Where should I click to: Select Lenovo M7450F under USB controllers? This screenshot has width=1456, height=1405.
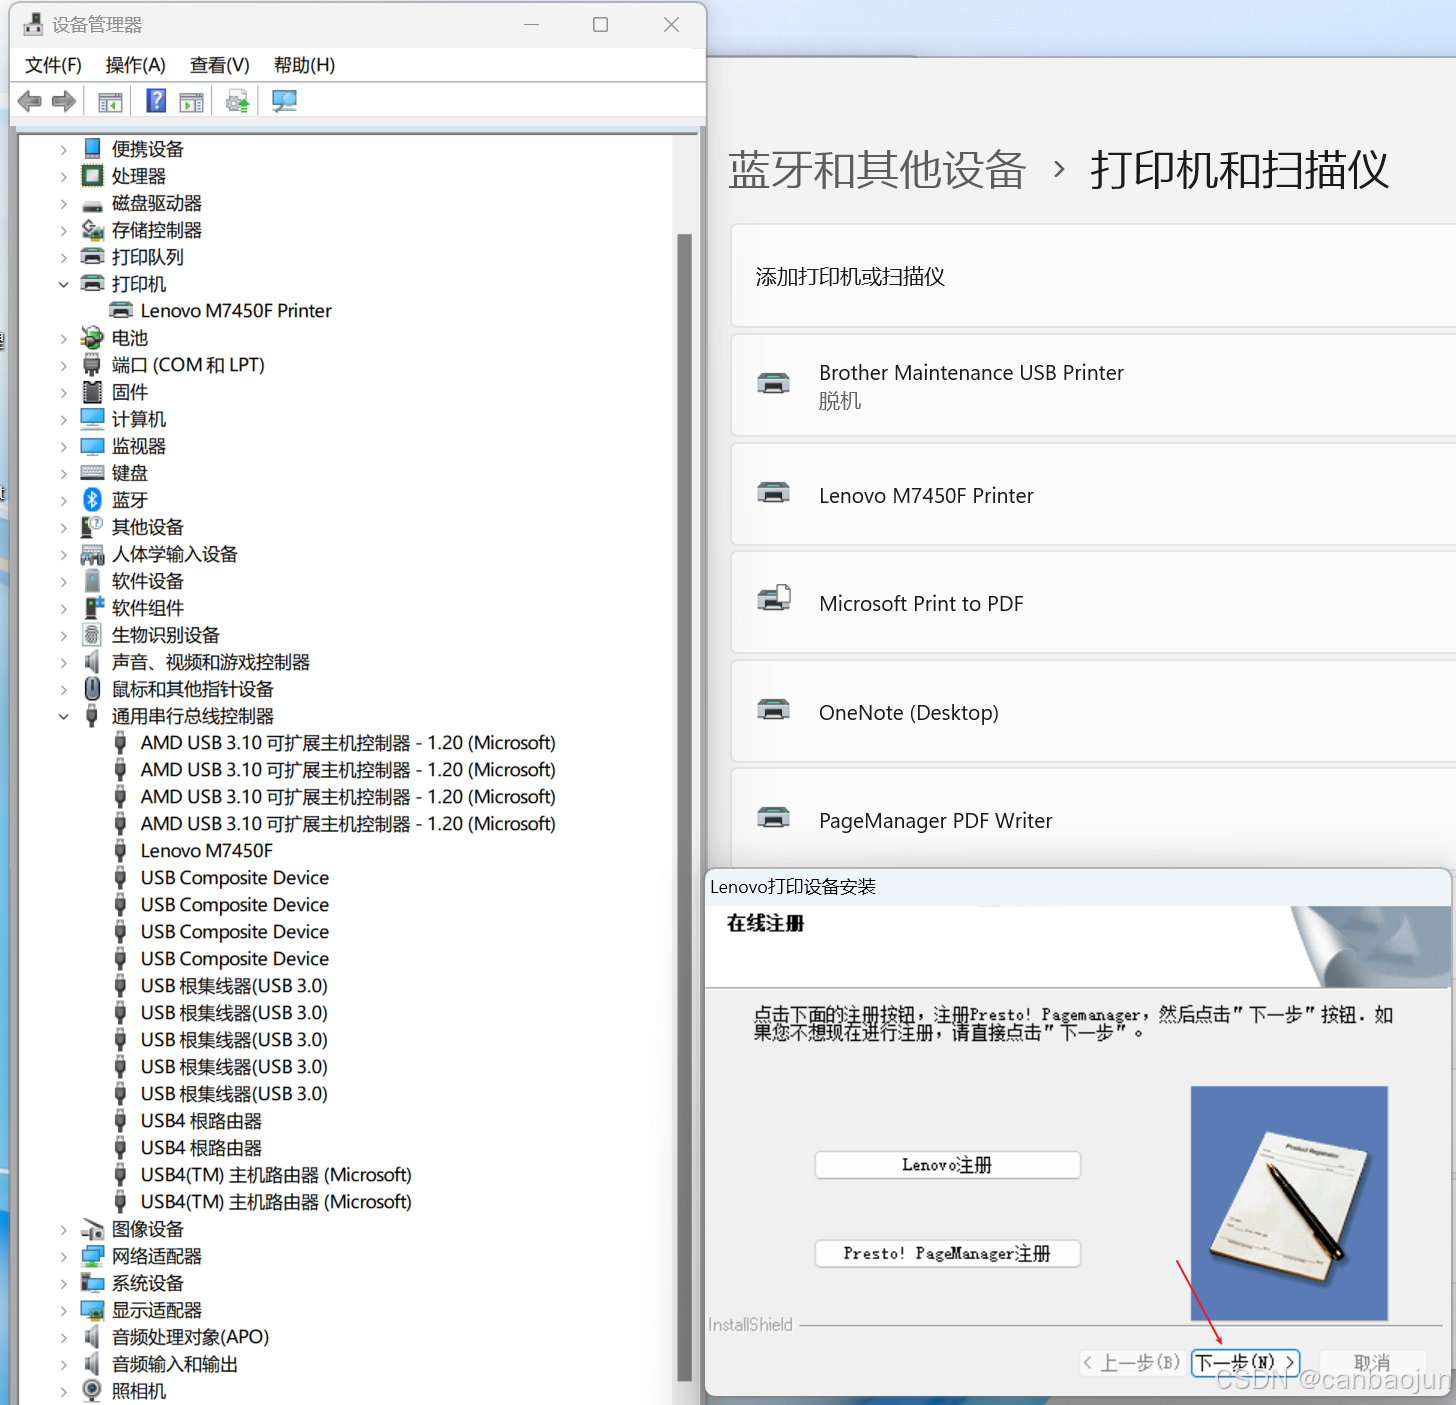[x=206, y=851]
